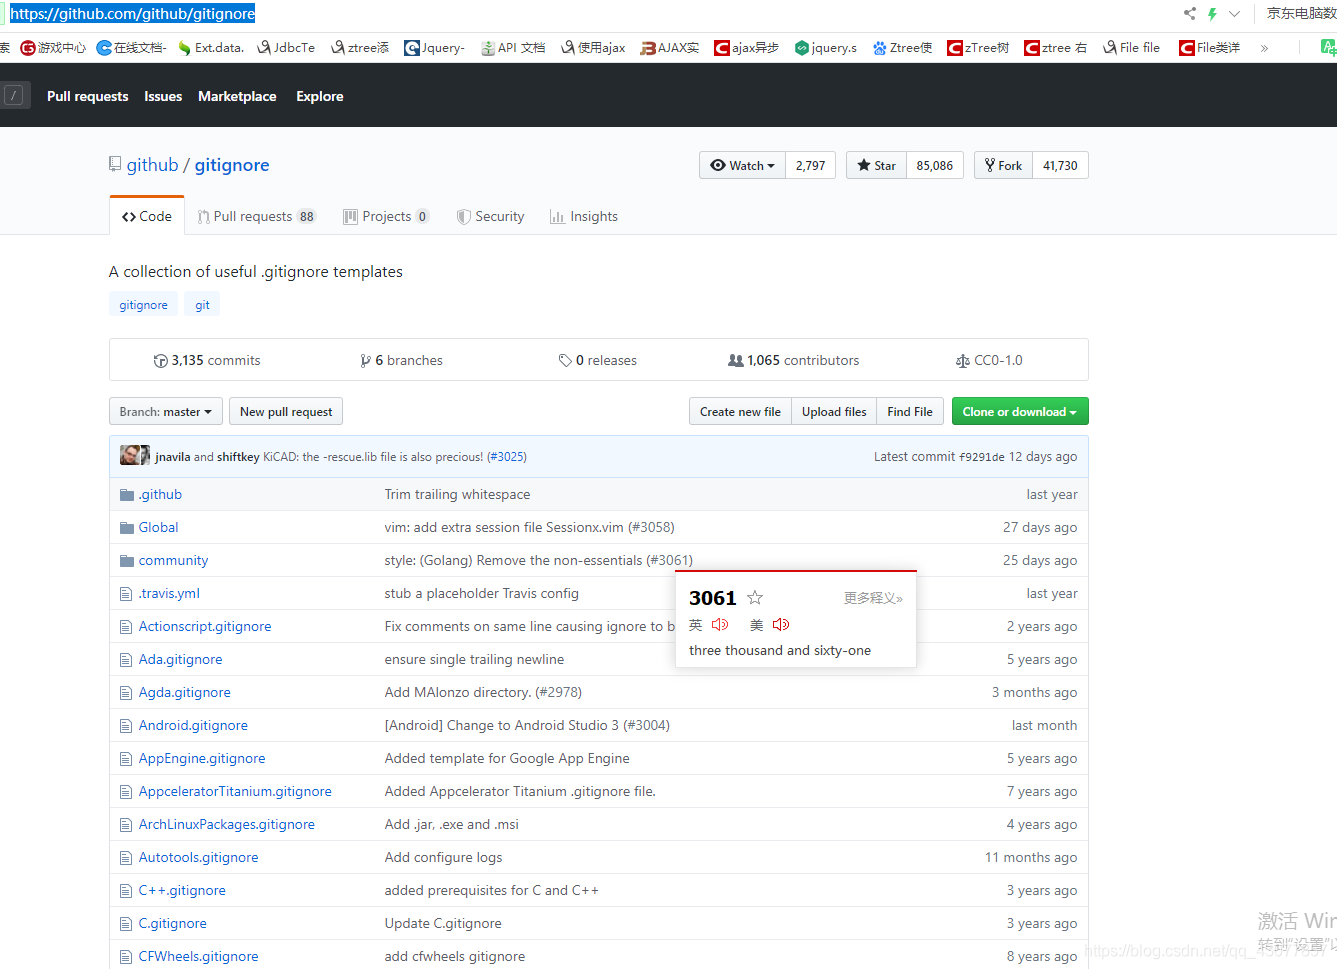Open Actionscript.gitignore file
The height and width of the screenshot is (969, 1337).
point(205,626)
